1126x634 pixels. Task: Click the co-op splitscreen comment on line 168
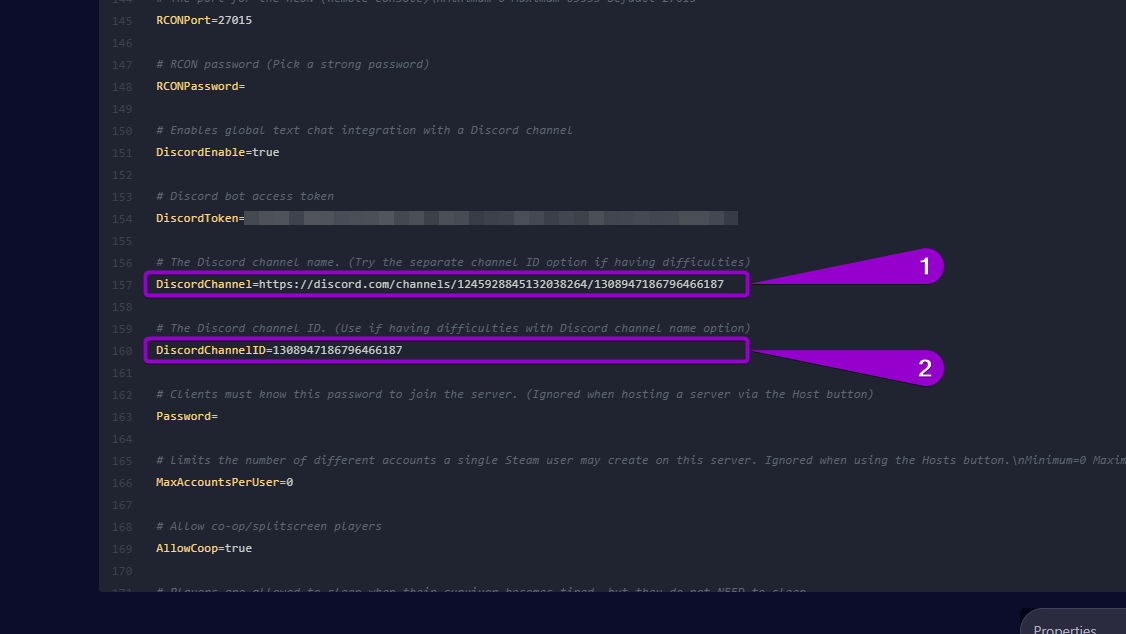pyautogui.click(x=268, y=526)
